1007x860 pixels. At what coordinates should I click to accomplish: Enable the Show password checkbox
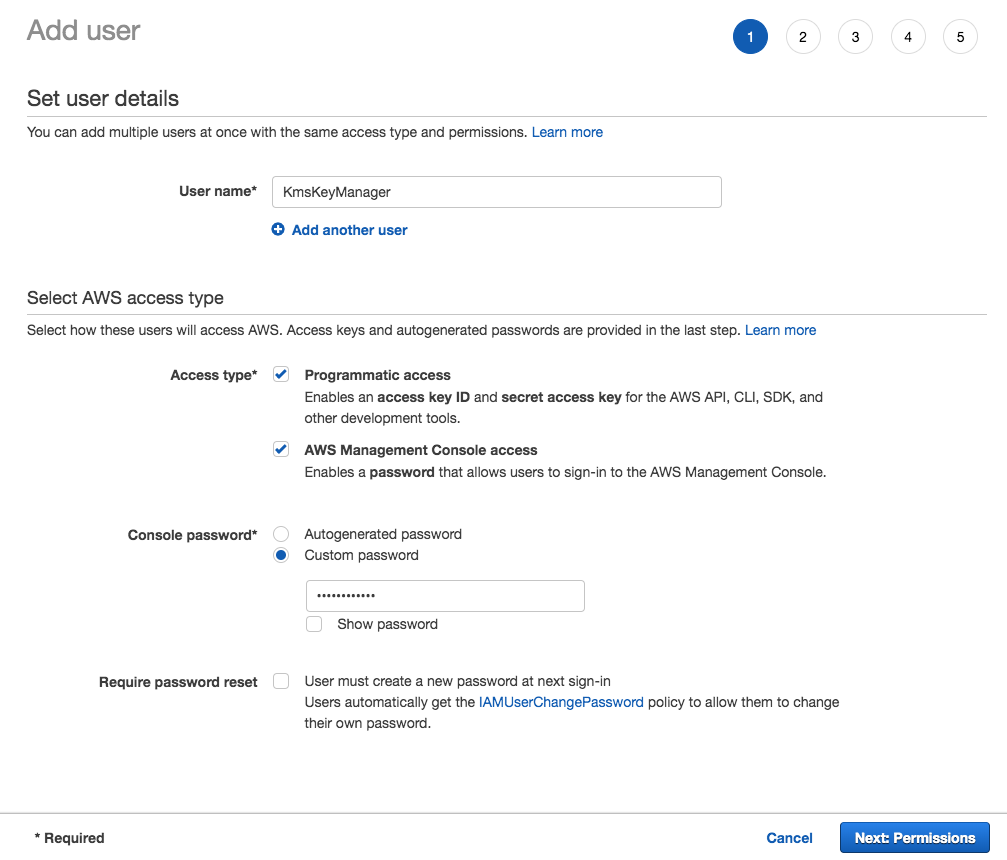click(314, 624)
